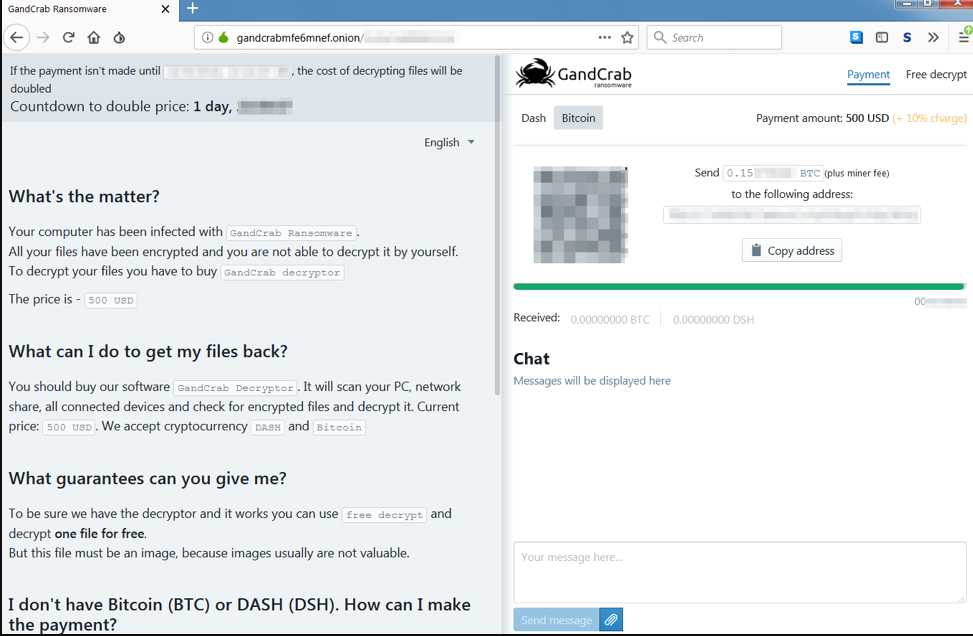
Task: Click the 'Your message here...' chat box
Action: [740, 572]
